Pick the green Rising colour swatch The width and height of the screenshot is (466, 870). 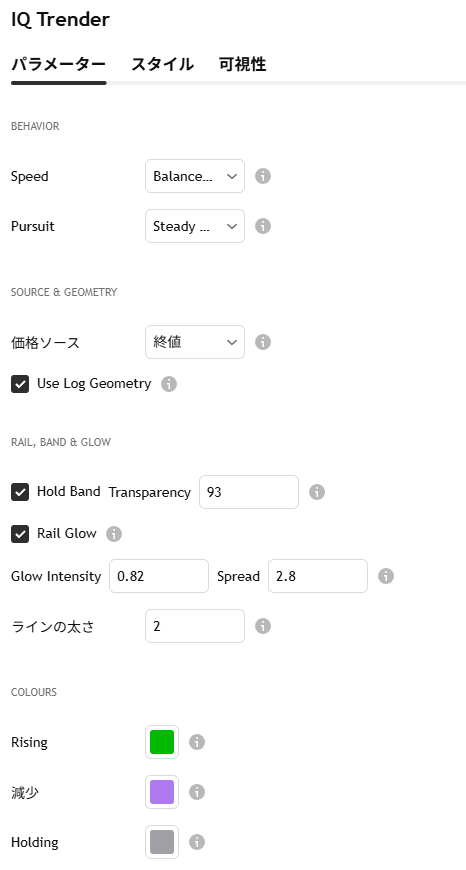point(162,742)
